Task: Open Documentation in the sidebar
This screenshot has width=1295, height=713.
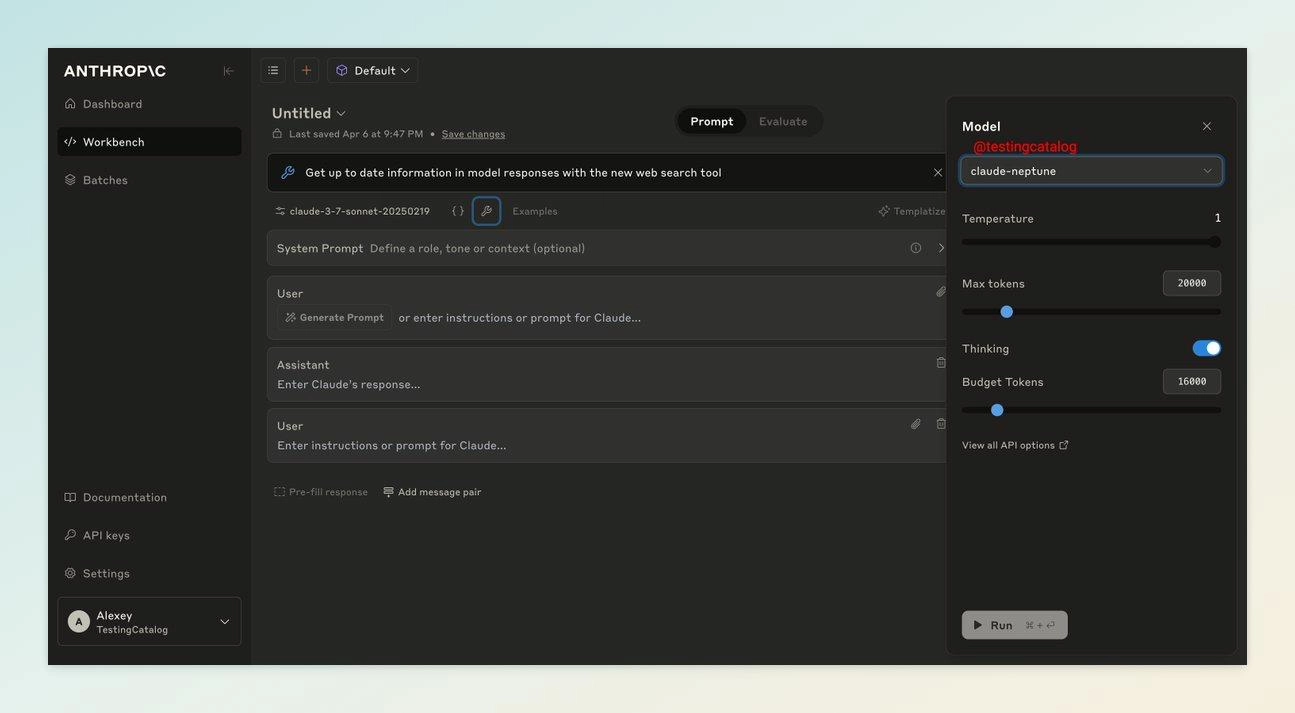Action: coord(149,497)
